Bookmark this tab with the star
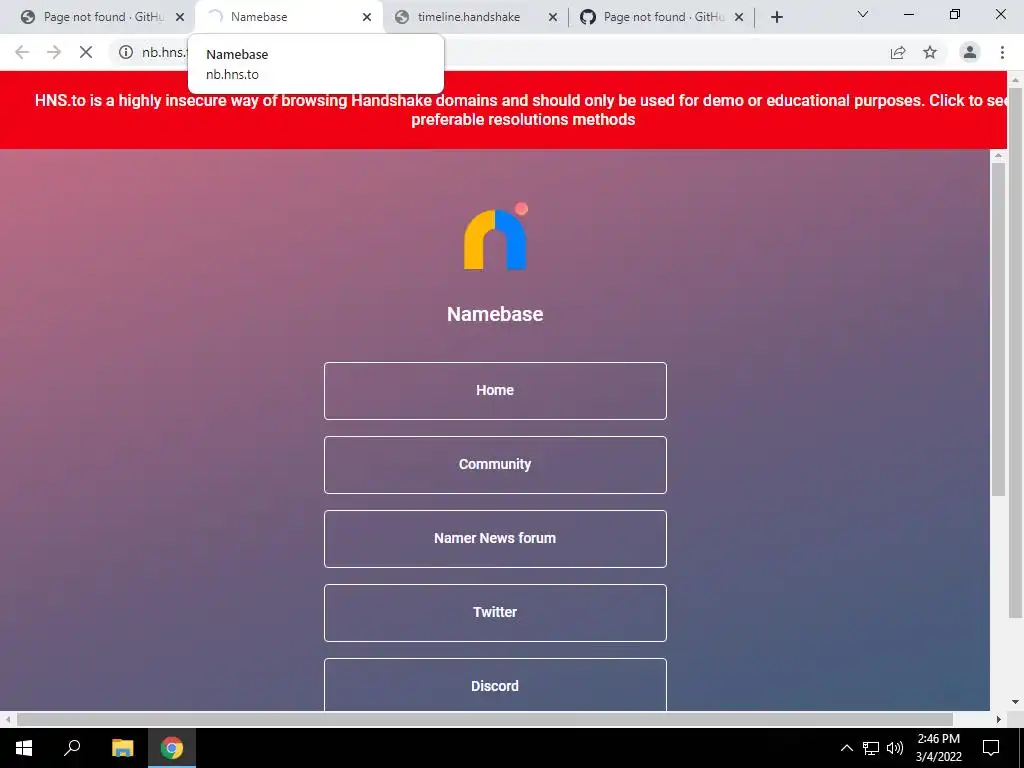1024x768 pixels. point(930,52)
